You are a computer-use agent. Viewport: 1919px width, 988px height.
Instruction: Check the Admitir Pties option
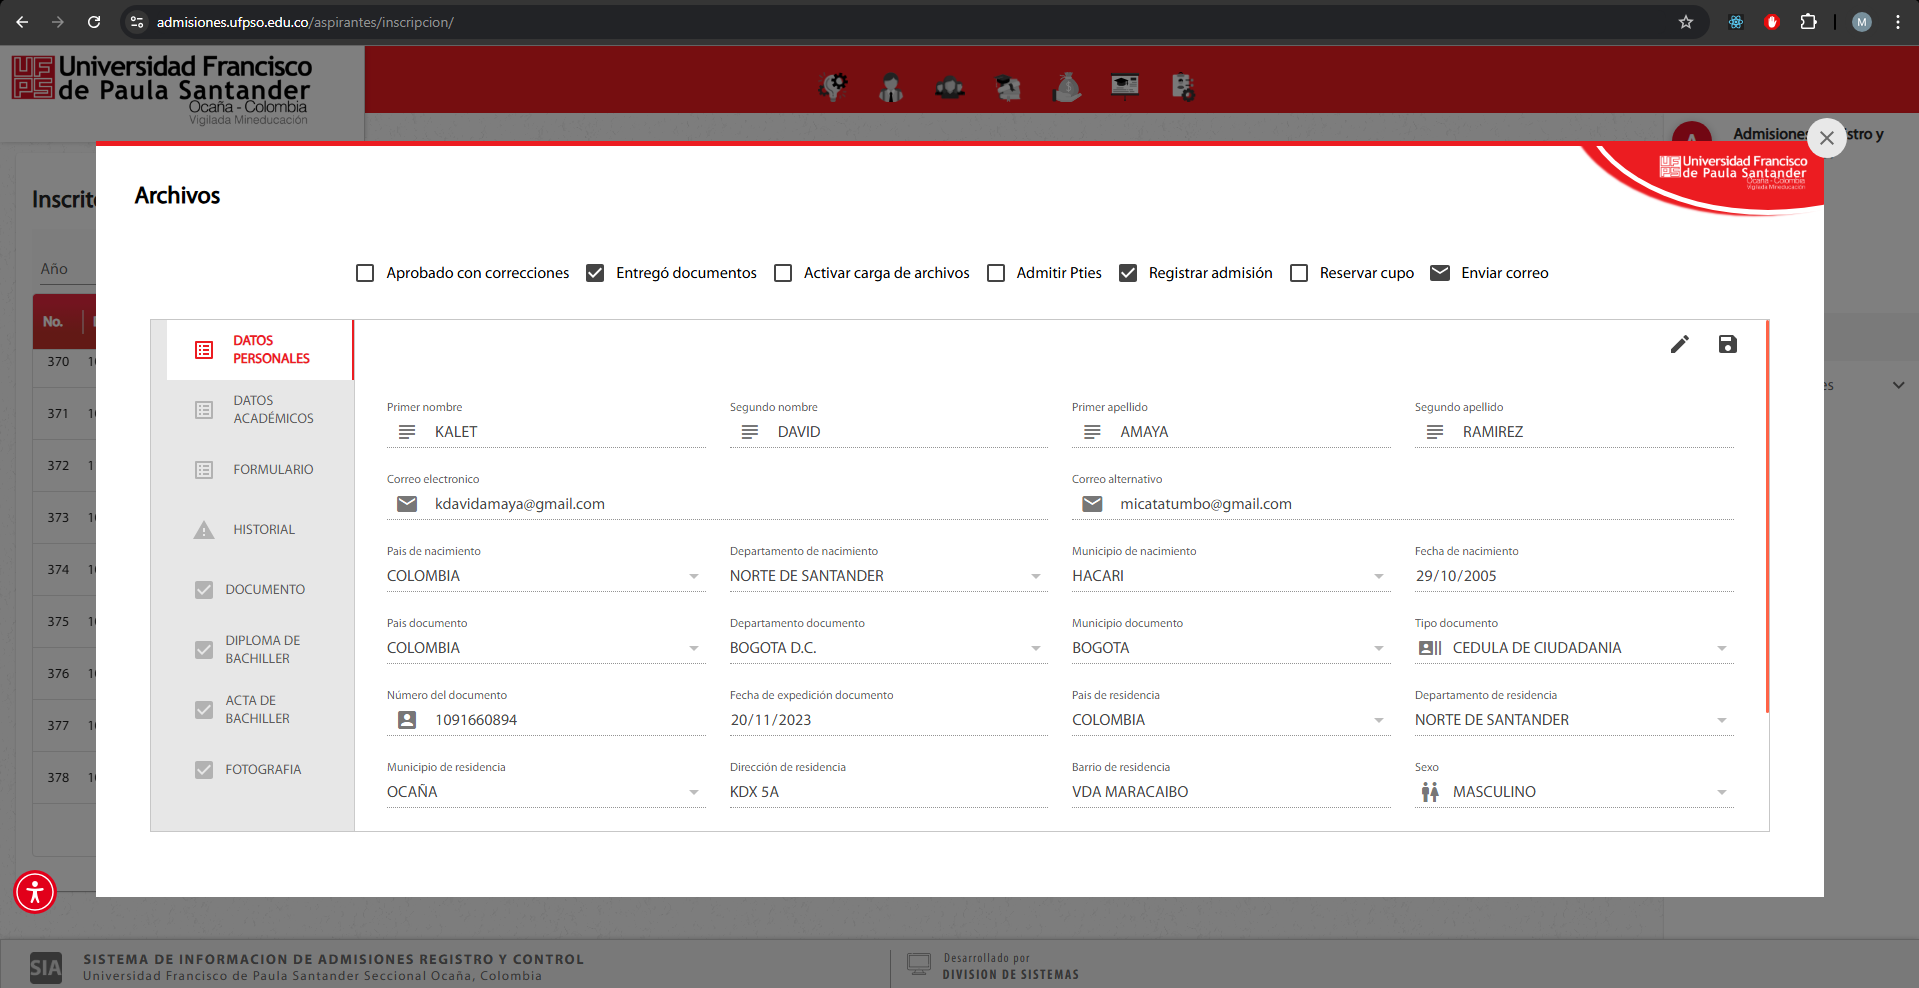click(996, 273)
